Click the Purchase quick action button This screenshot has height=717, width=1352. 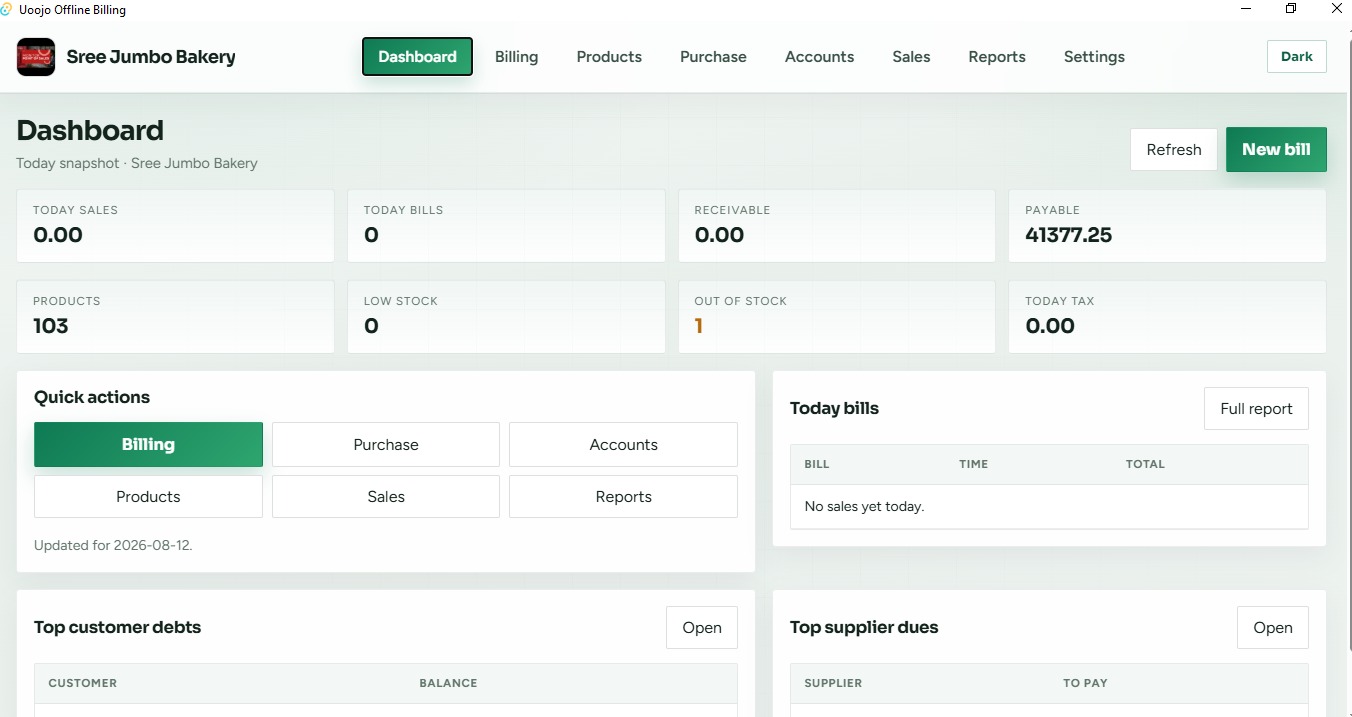[386, 444]
